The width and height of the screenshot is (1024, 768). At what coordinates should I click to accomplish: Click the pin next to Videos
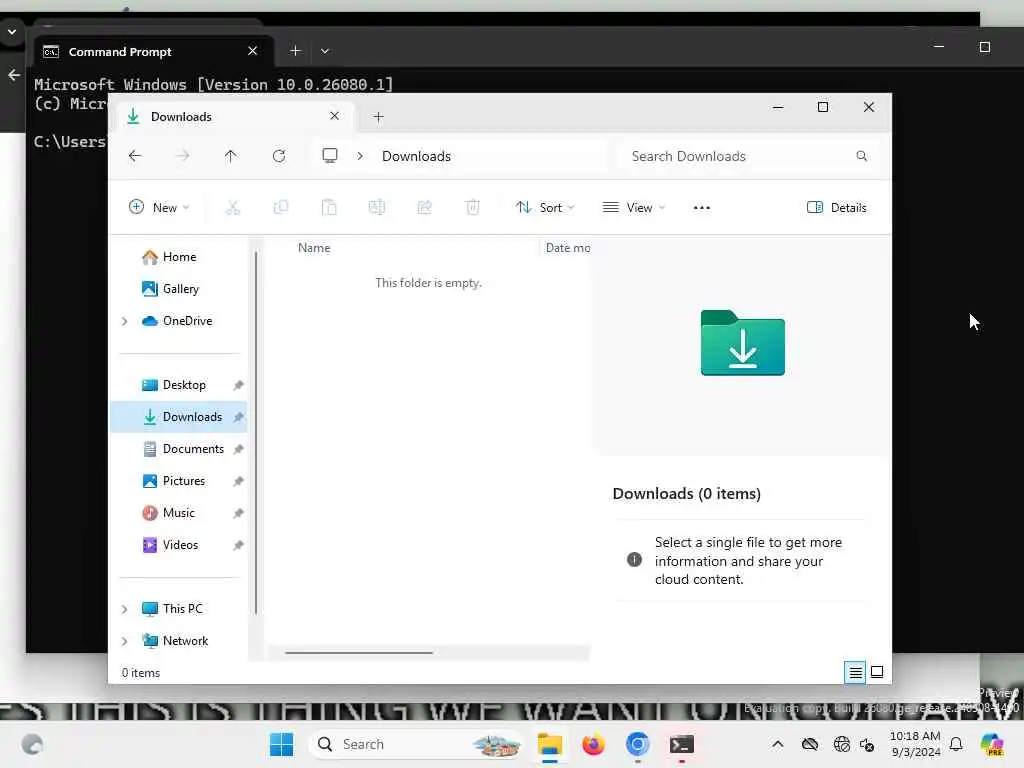[238, 545]
